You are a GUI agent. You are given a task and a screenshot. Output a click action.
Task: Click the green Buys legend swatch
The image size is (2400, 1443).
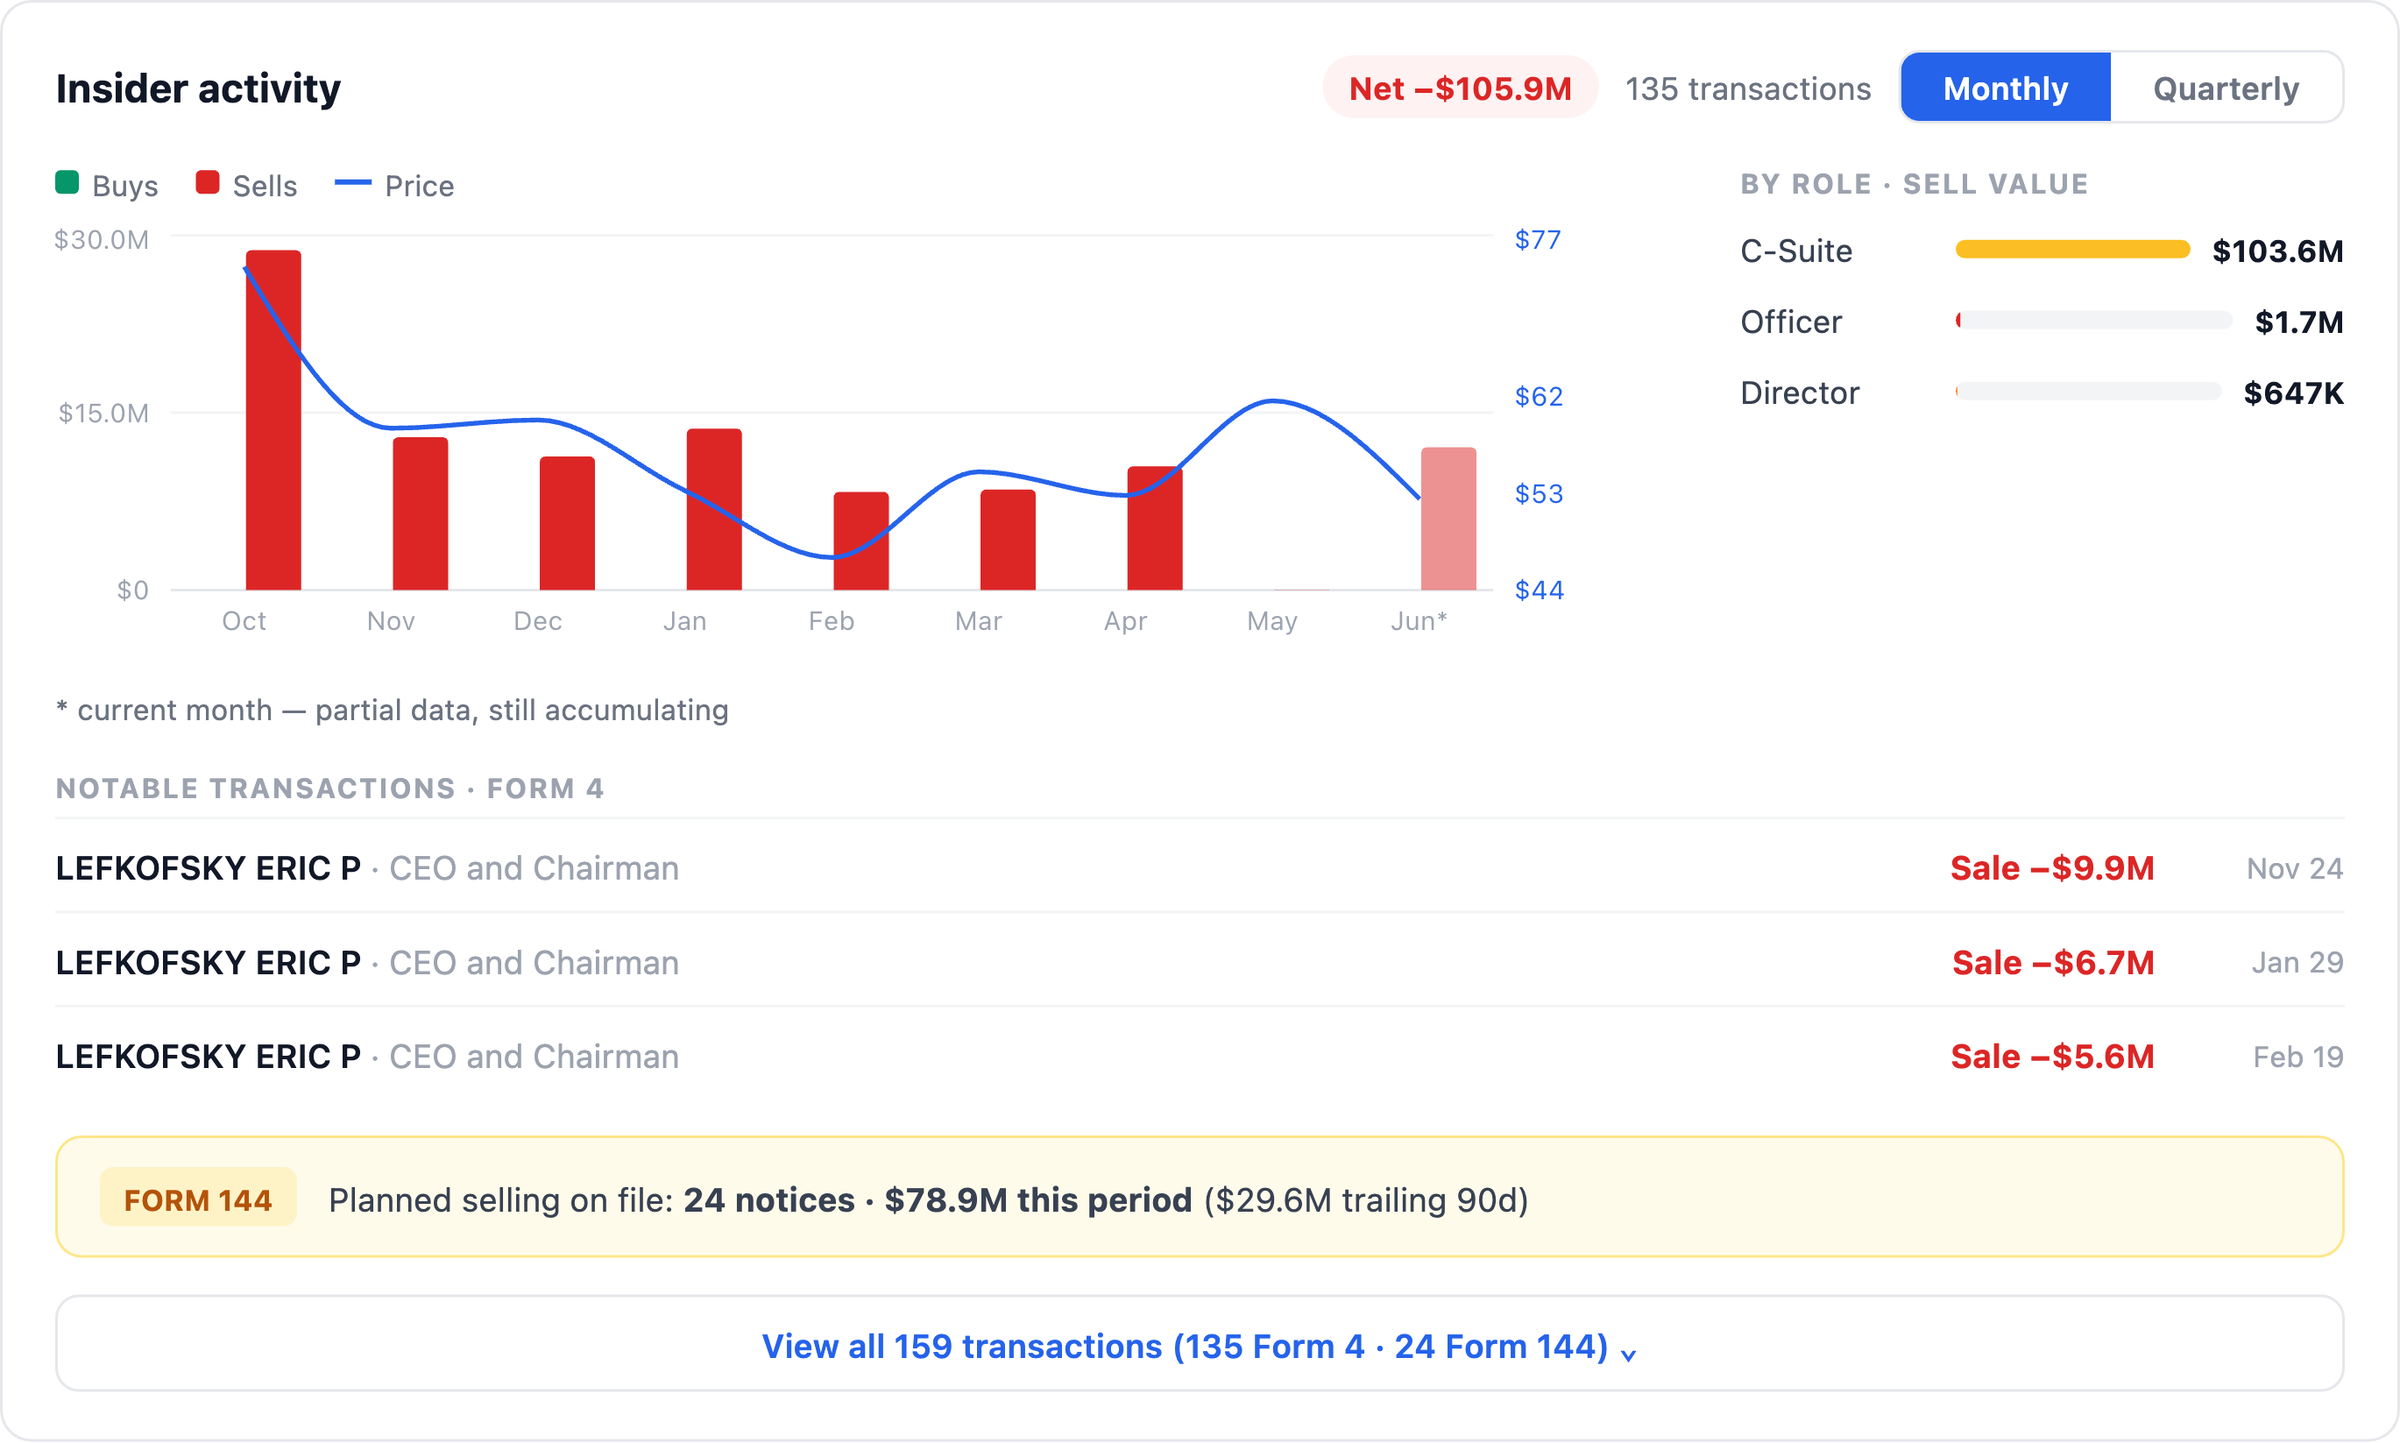point(67,183)
